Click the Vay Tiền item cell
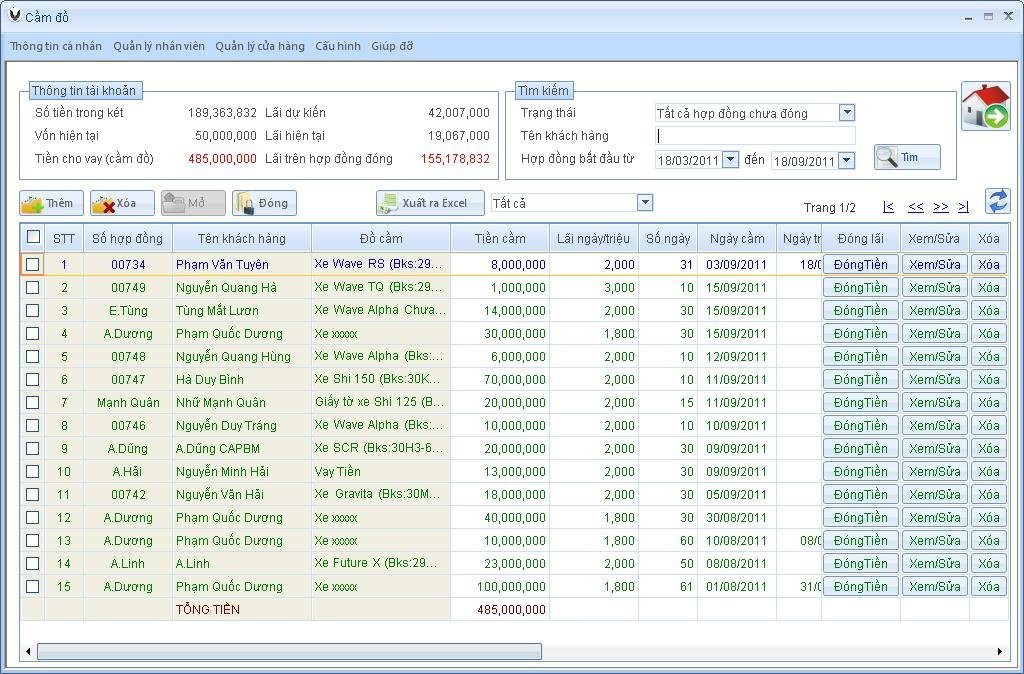This screenshot has width=1024, height=674. [381, 472]
